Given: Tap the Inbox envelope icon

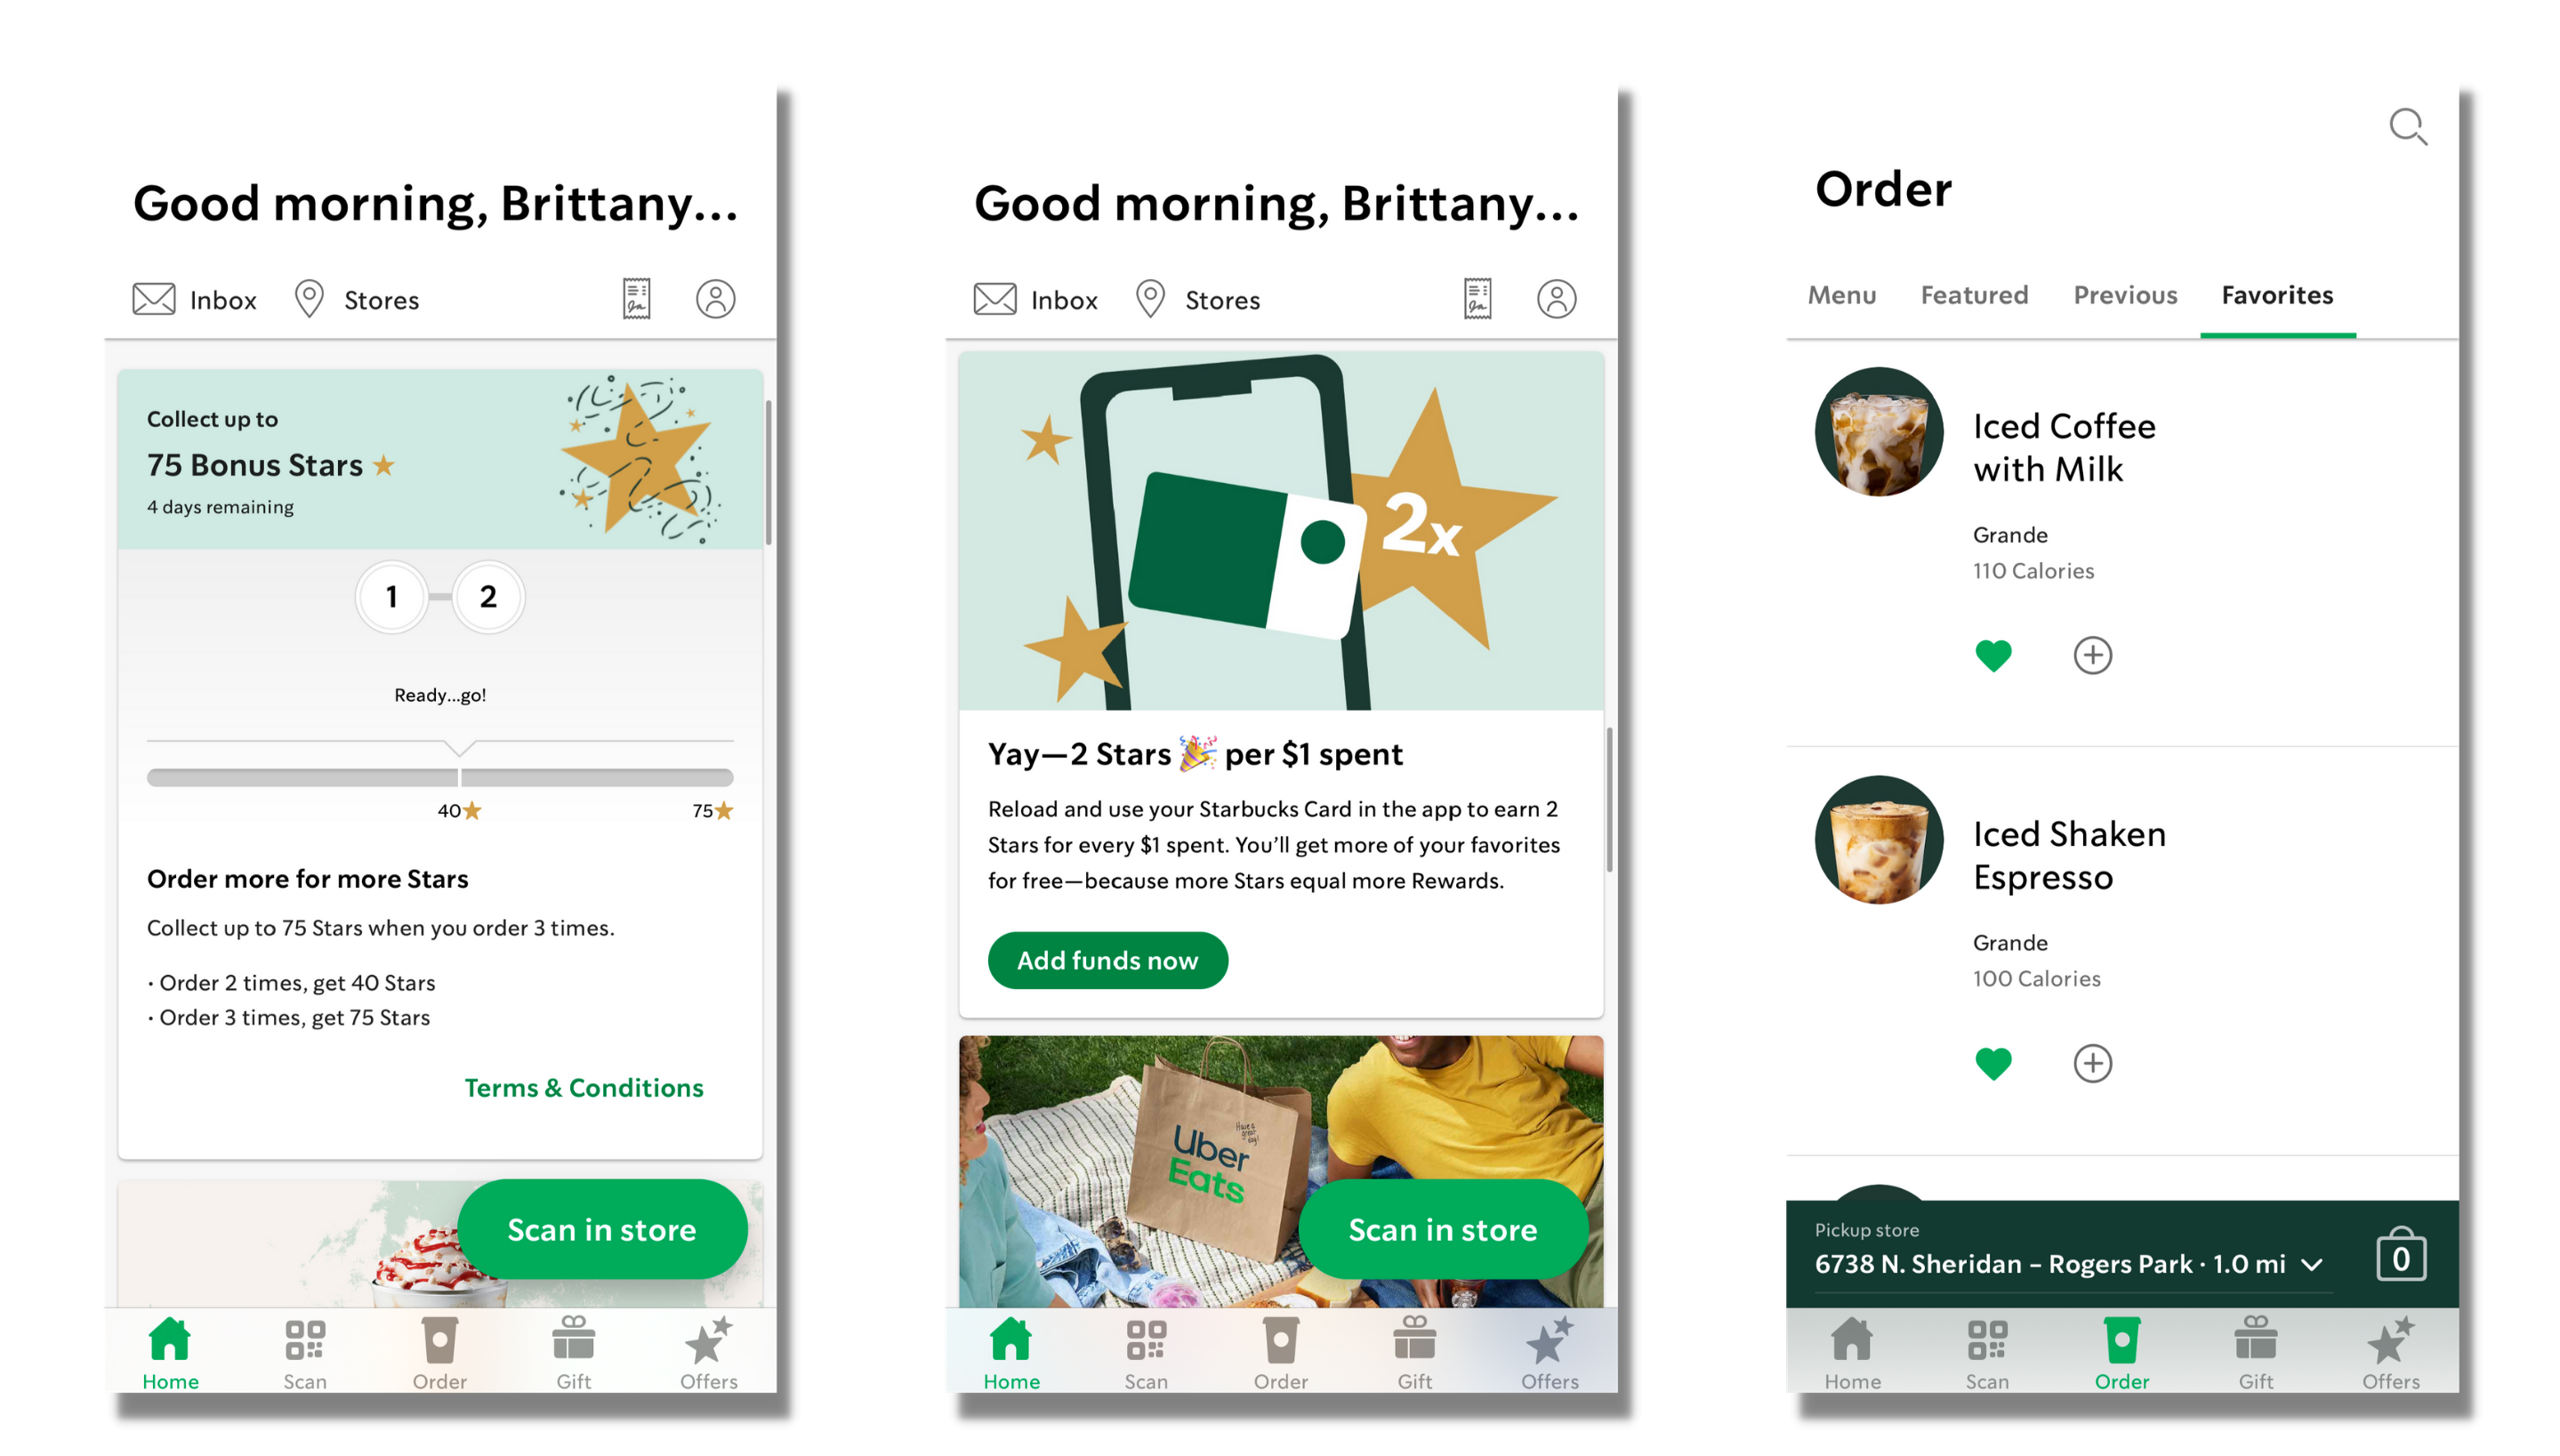Looking at the screenshot, I should tap(155, 297).
